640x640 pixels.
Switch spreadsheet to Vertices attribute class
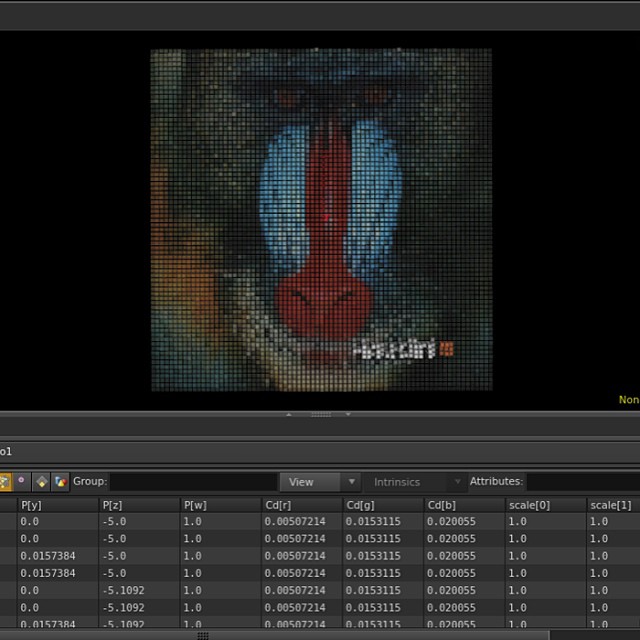click(21, 481)
